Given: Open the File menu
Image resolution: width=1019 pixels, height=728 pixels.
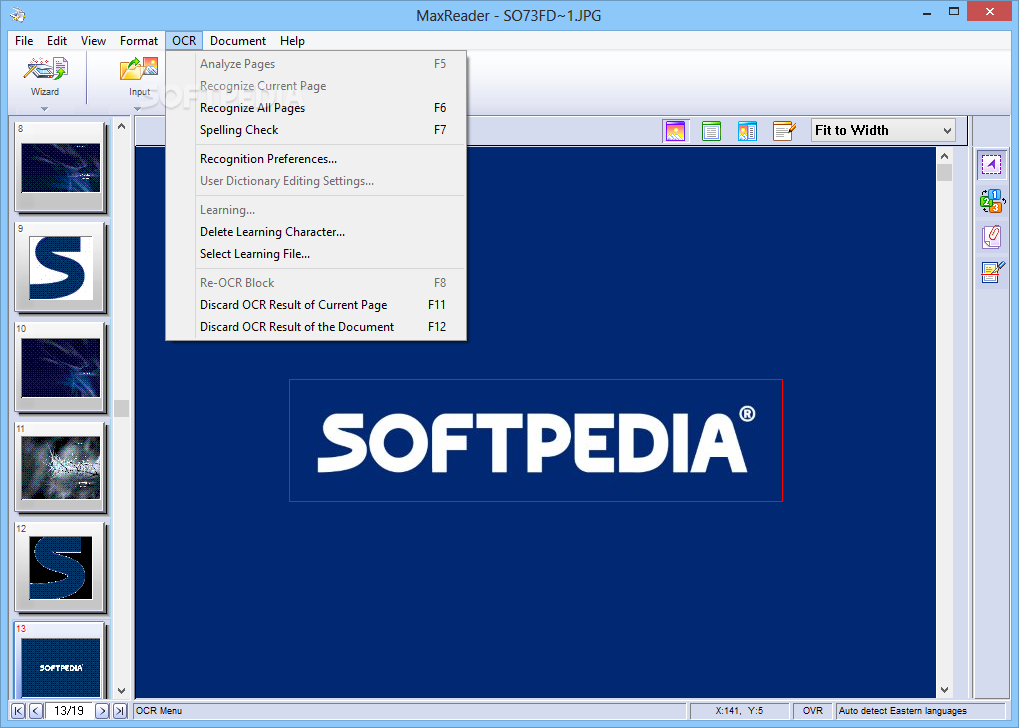Looking at the screenshot, I should coord(24,41).
